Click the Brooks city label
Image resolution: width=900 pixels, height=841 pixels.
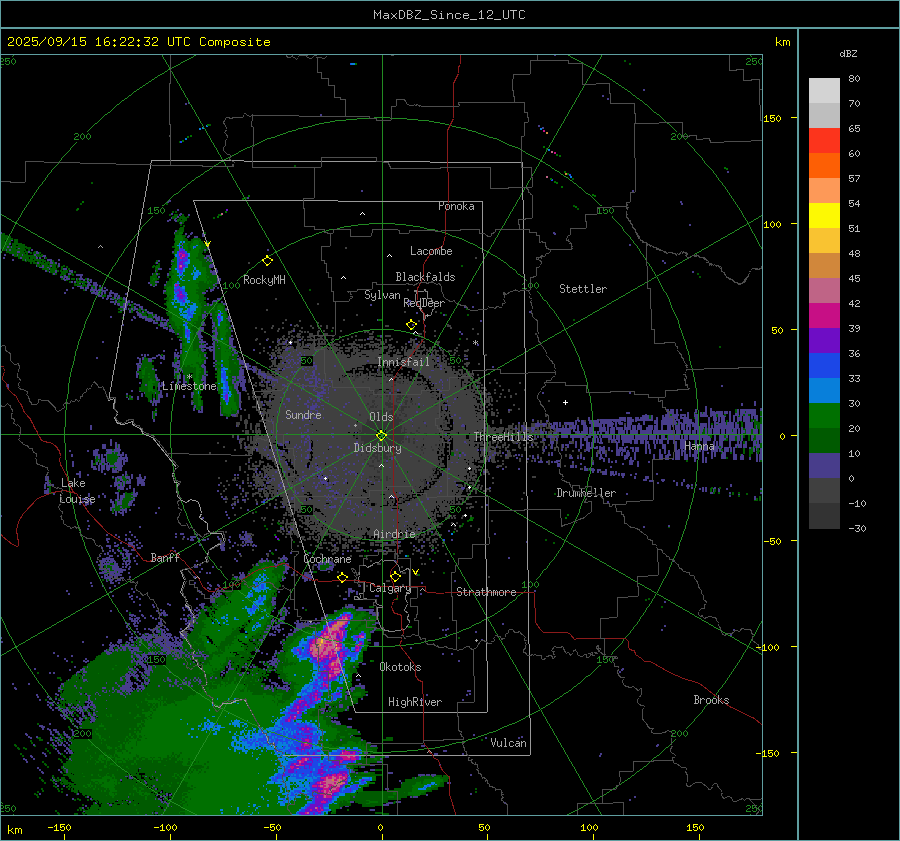[x=711, y=700]
